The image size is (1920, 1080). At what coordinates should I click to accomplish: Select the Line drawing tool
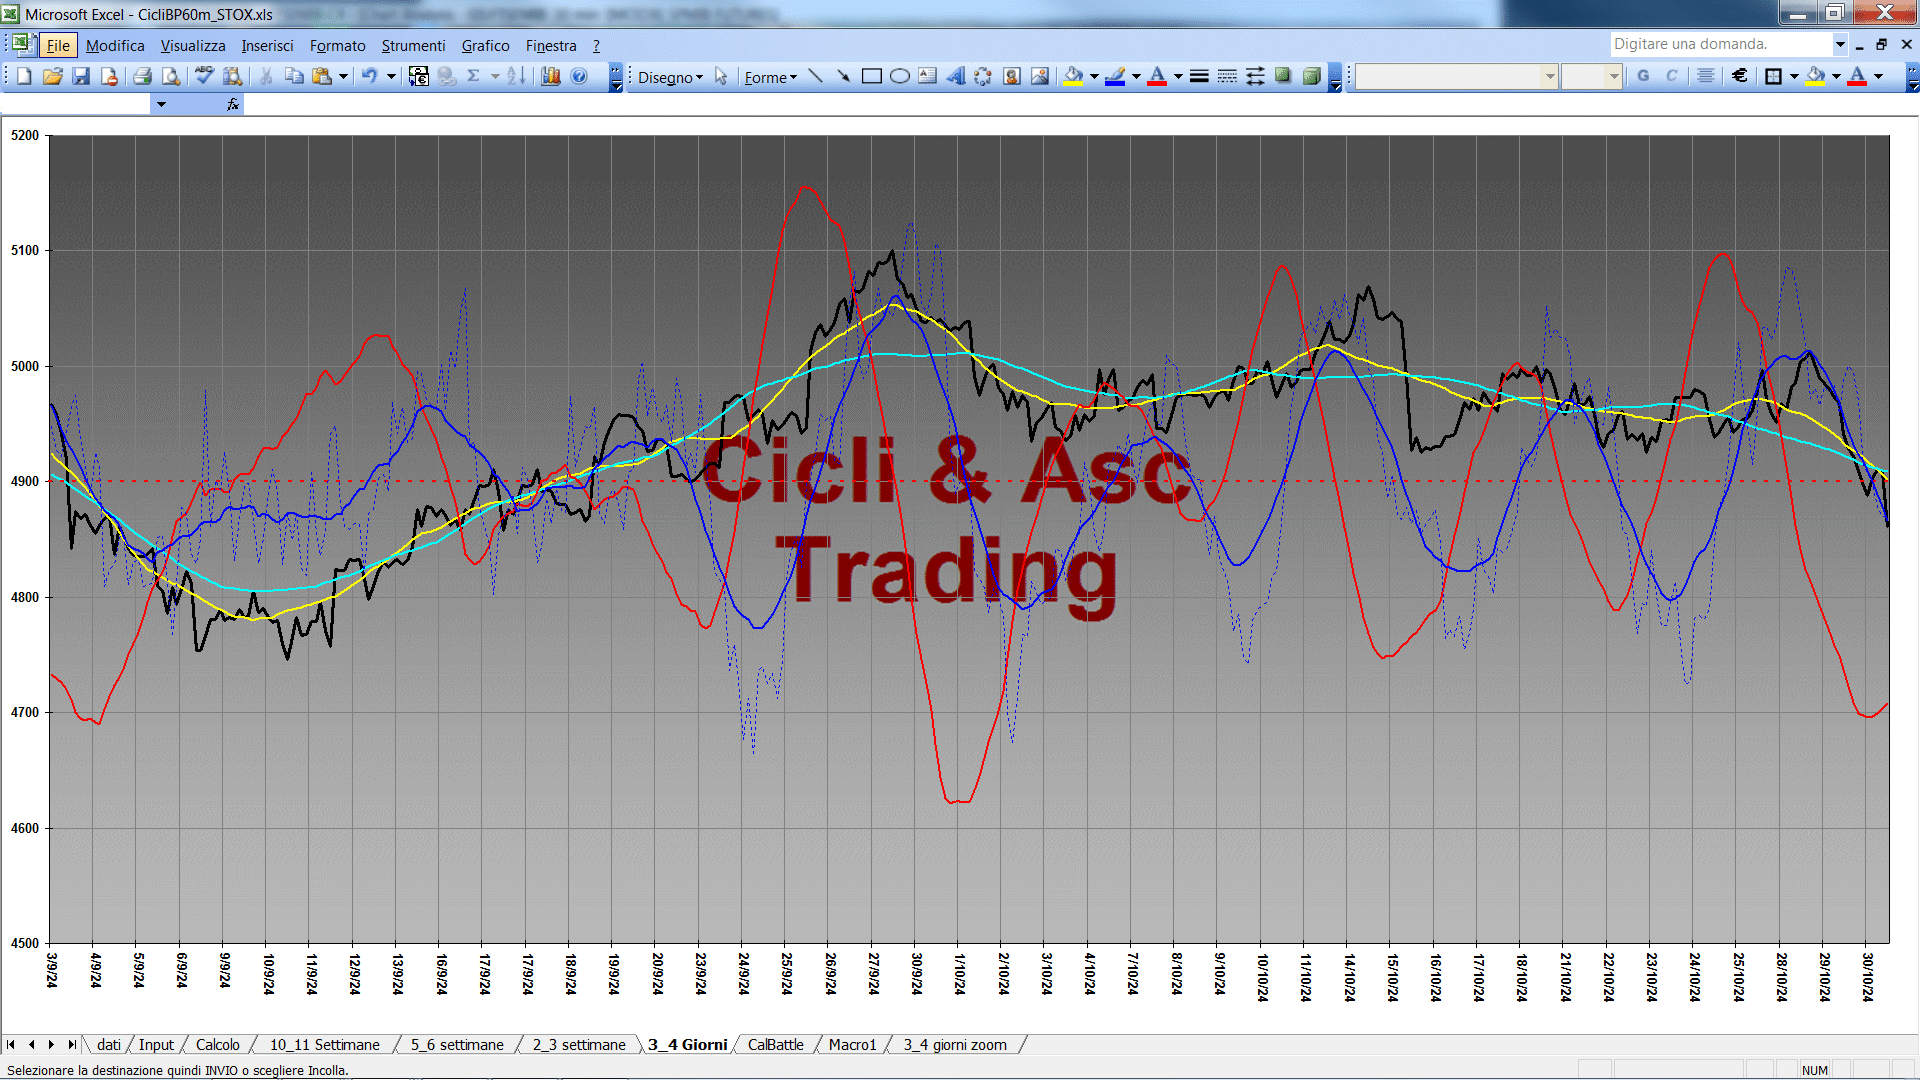point(816,76)
